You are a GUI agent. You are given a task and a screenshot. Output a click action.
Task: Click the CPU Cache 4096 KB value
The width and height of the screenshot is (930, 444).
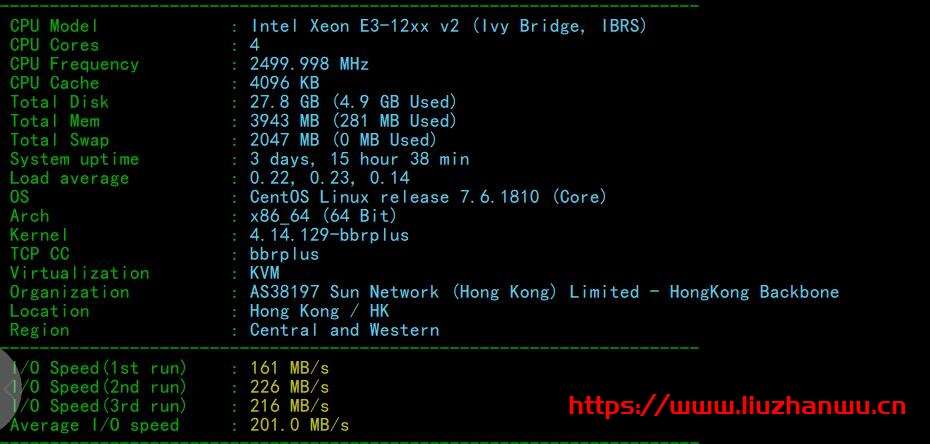(x=284, y=83)
